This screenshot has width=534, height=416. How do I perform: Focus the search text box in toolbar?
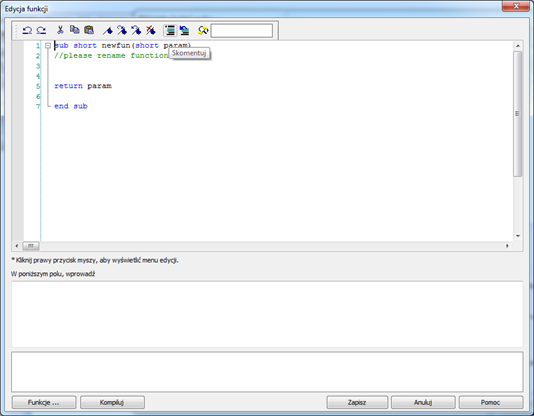(x=242, y=31)
